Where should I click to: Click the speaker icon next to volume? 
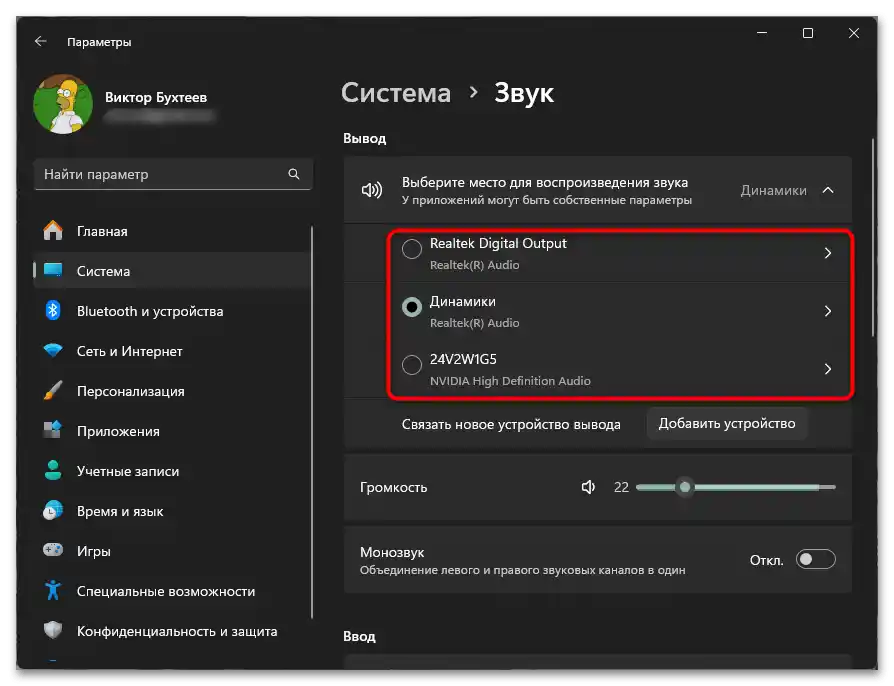pyautogui.click(x=588, y=487)
